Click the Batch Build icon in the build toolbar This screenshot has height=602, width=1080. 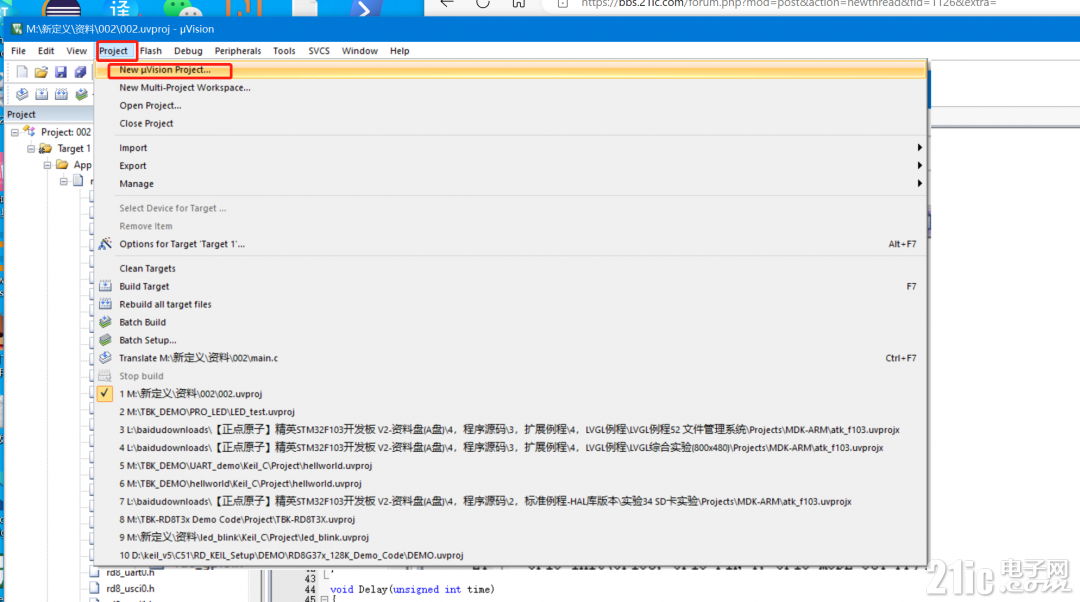[81, 94]
